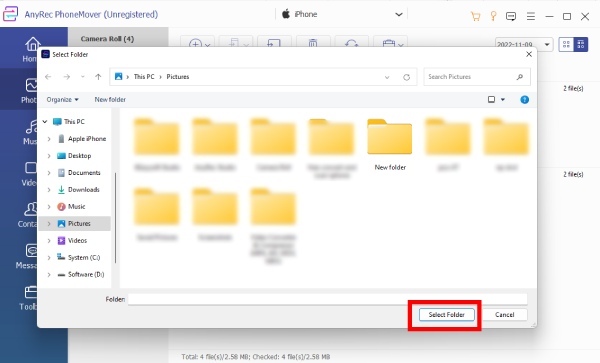The width and height of the screenshot is (600, 363).
Task: Click the New folder toolbar button
Action: coord(110,99)
